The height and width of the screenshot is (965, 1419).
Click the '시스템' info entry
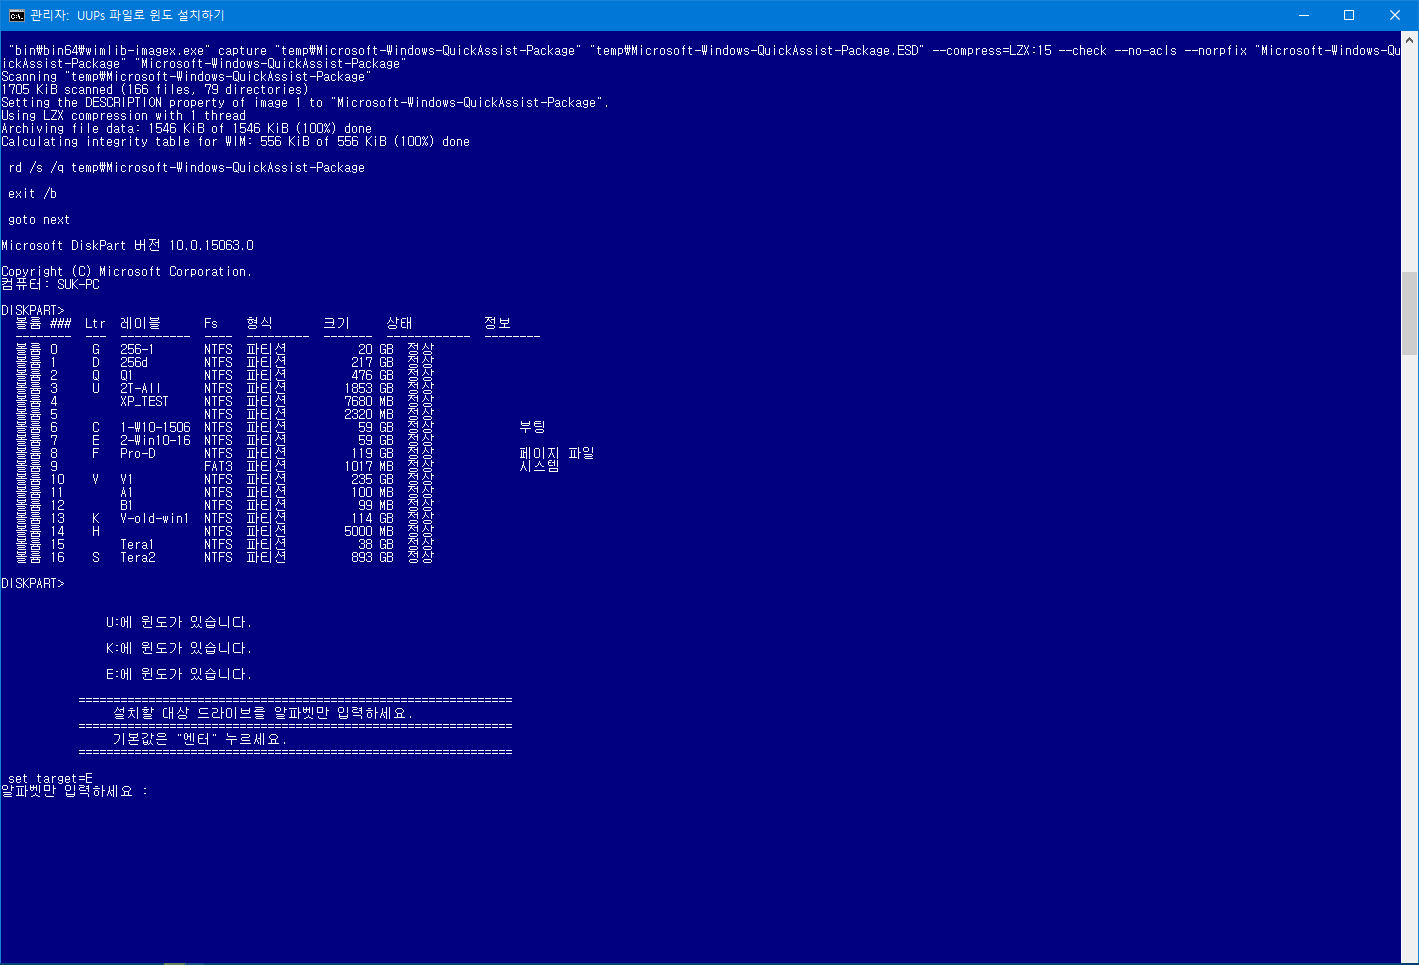click(x=539, y=466)
